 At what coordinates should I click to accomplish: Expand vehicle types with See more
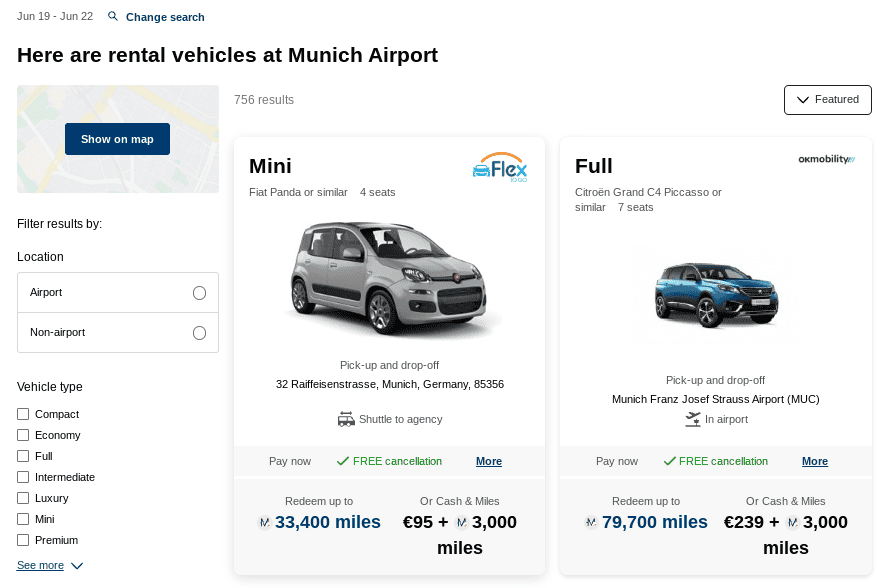tap(49, 566)
